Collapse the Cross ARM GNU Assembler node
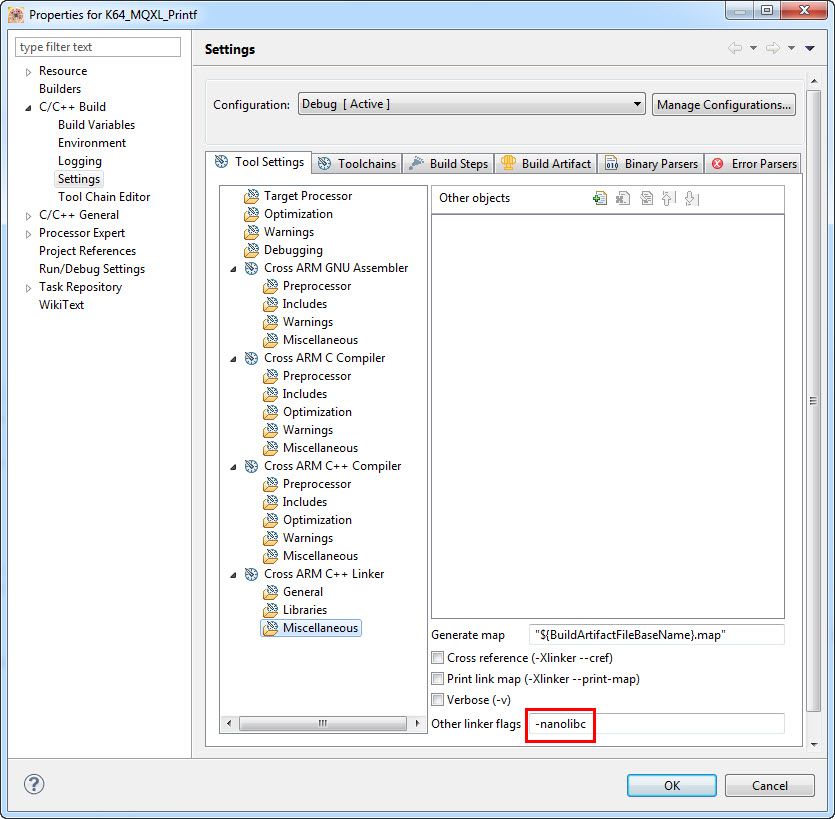The image size is (835, 819). coord(233,269)
